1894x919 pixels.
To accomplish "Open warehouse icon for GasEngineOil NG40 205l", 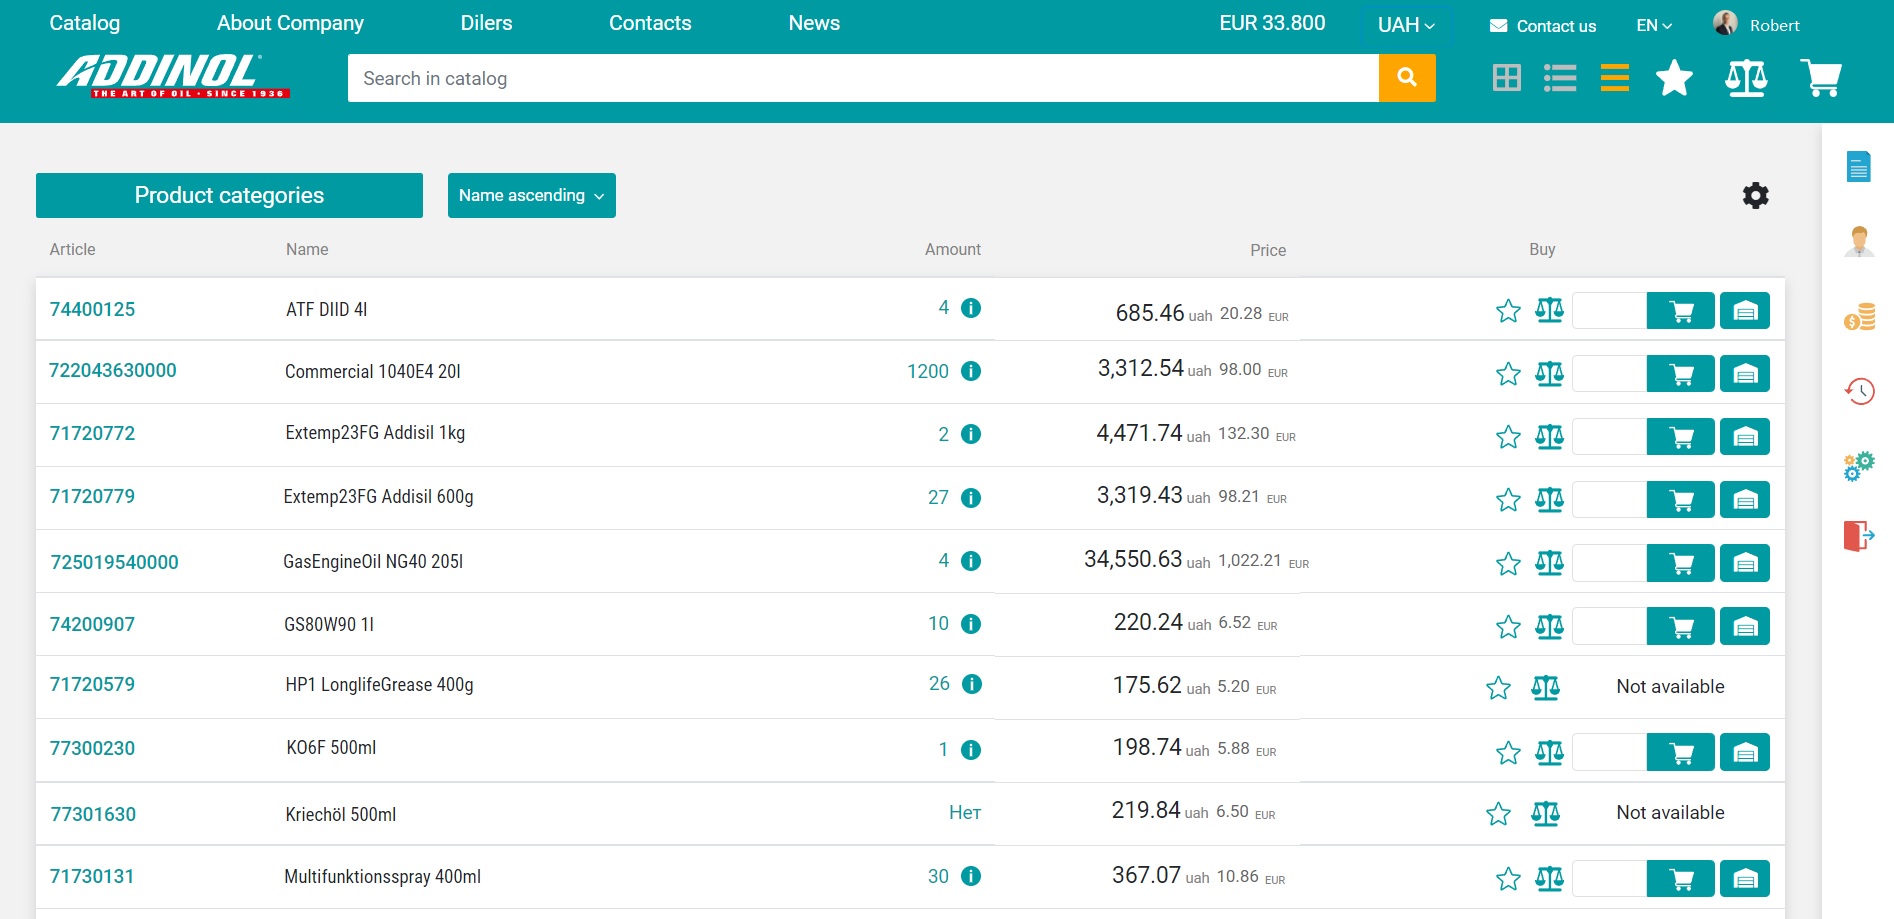I will tap(1745, 563).
